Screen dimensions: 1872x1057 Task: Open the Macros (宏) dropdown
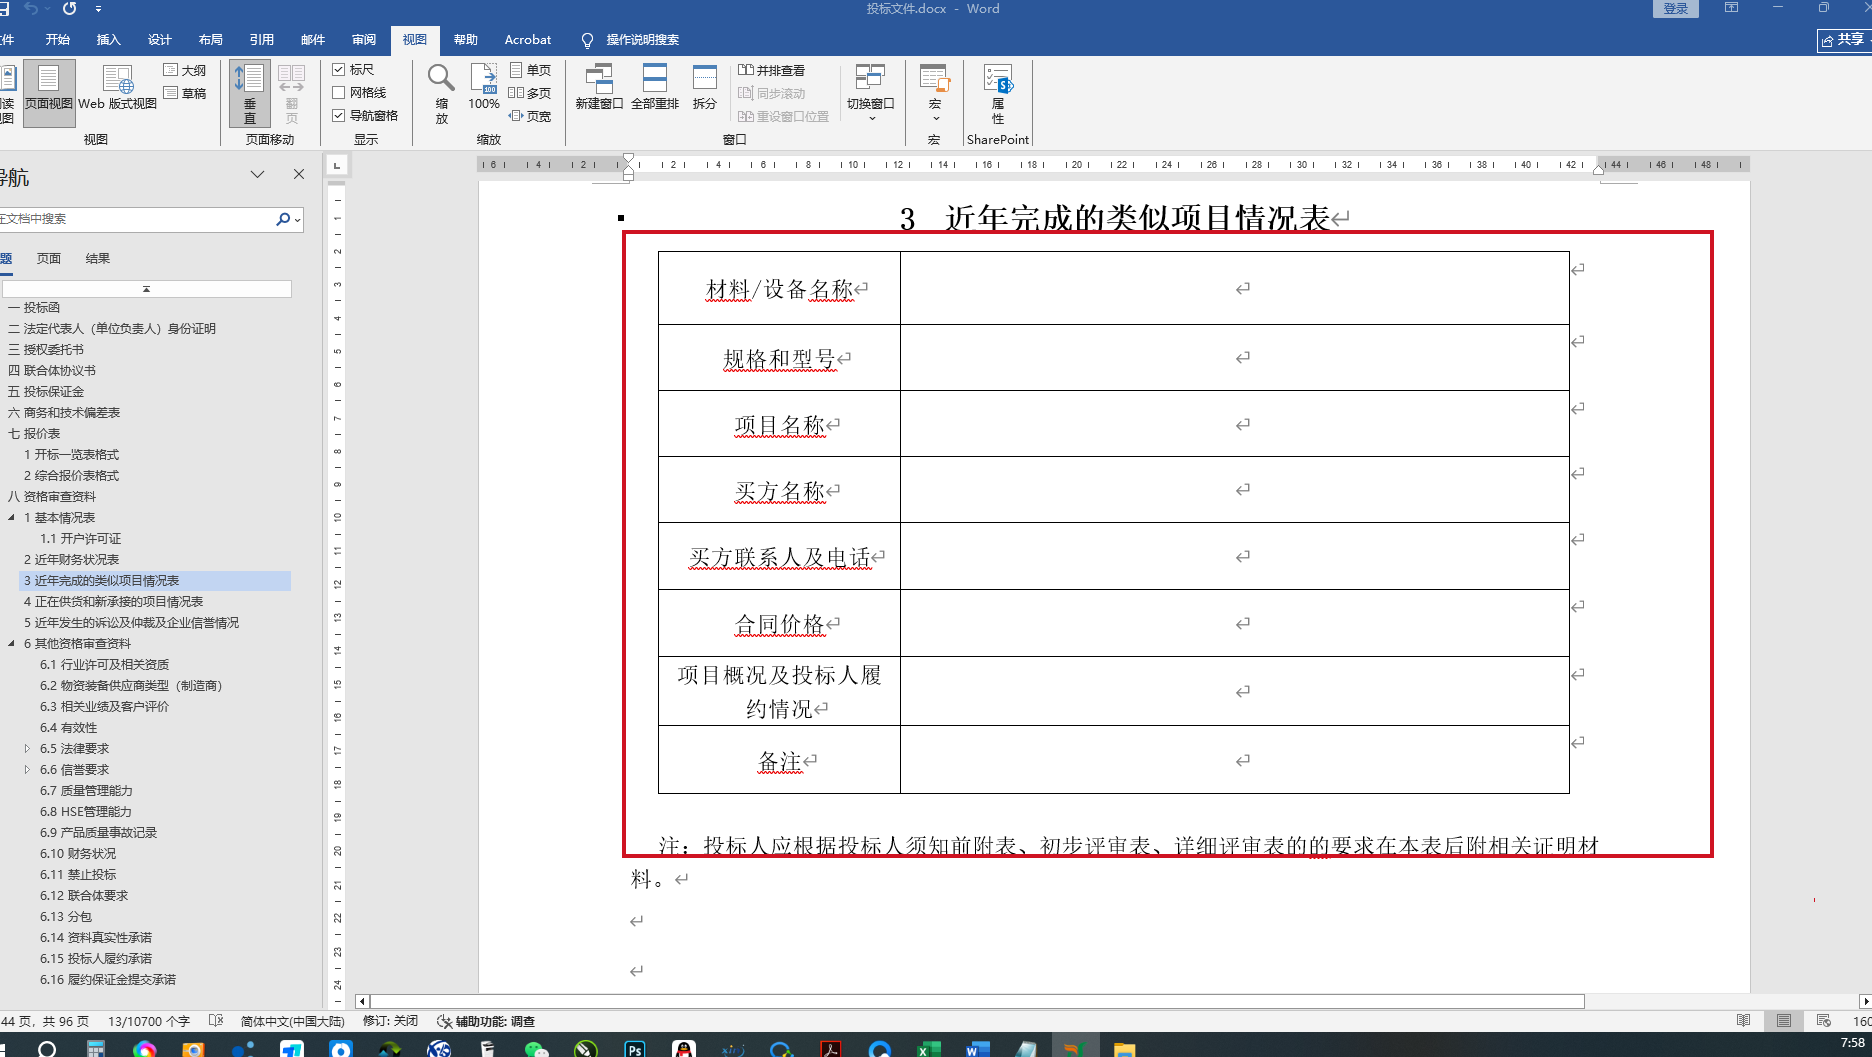[935, 93]
